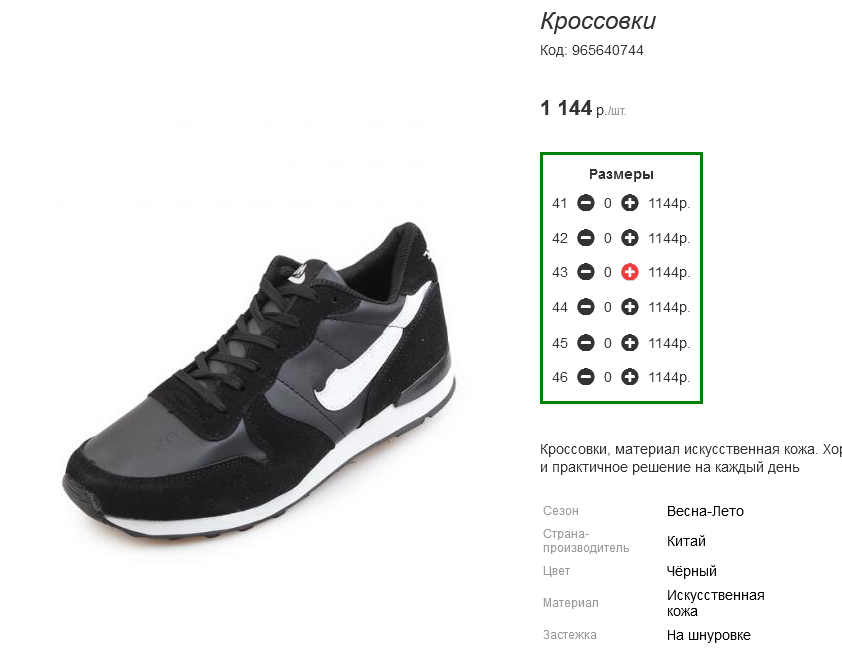Increase quantity for size 45
842x657 pixels.
coord(629,343)
